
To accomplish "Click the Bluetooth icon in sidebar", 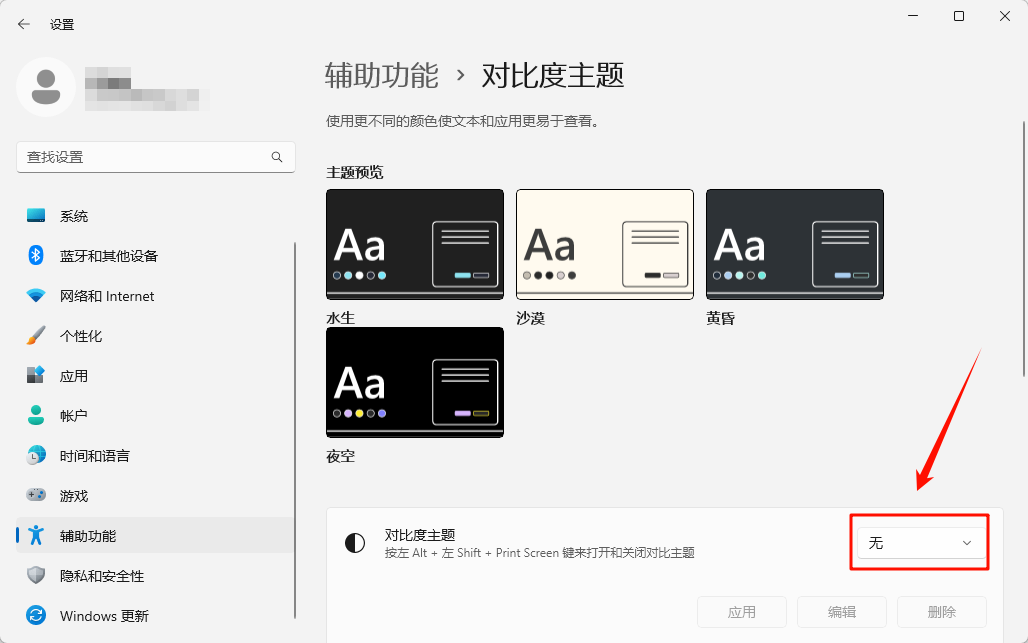I will tap(36, 256).
